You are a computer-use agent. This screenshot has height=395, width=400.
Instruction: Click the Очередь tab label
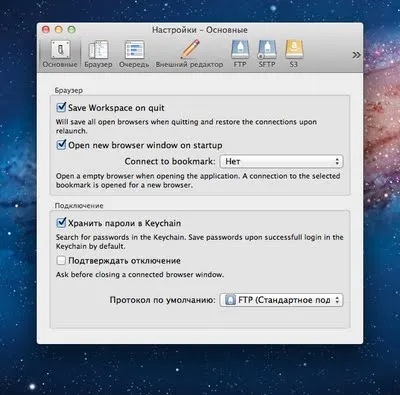tap(134, 64)
